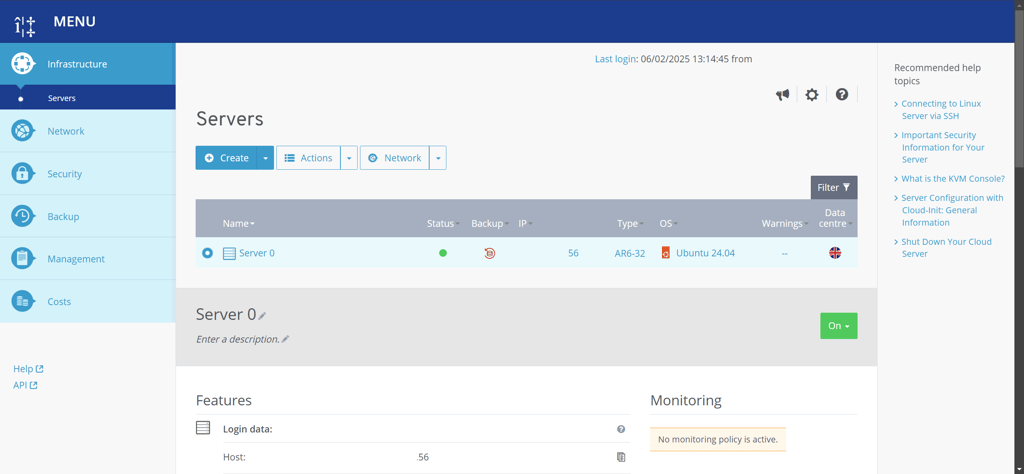The height and width of the screenshot is (474, 1024).
Task: Click the UK flag data centre icon
Action: [x=835, y=253]
